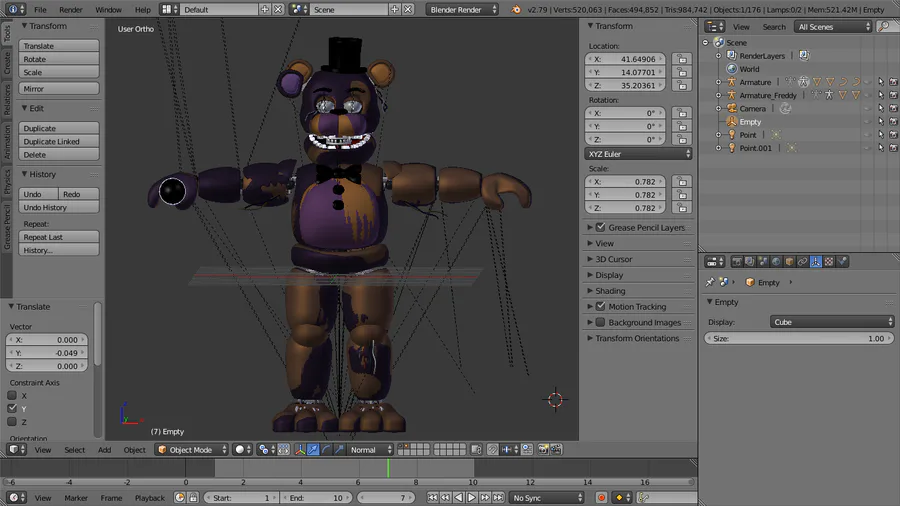Screen dimensions: 900x506
Task: Jump to the first frame
Action: (x=432, y=498)
